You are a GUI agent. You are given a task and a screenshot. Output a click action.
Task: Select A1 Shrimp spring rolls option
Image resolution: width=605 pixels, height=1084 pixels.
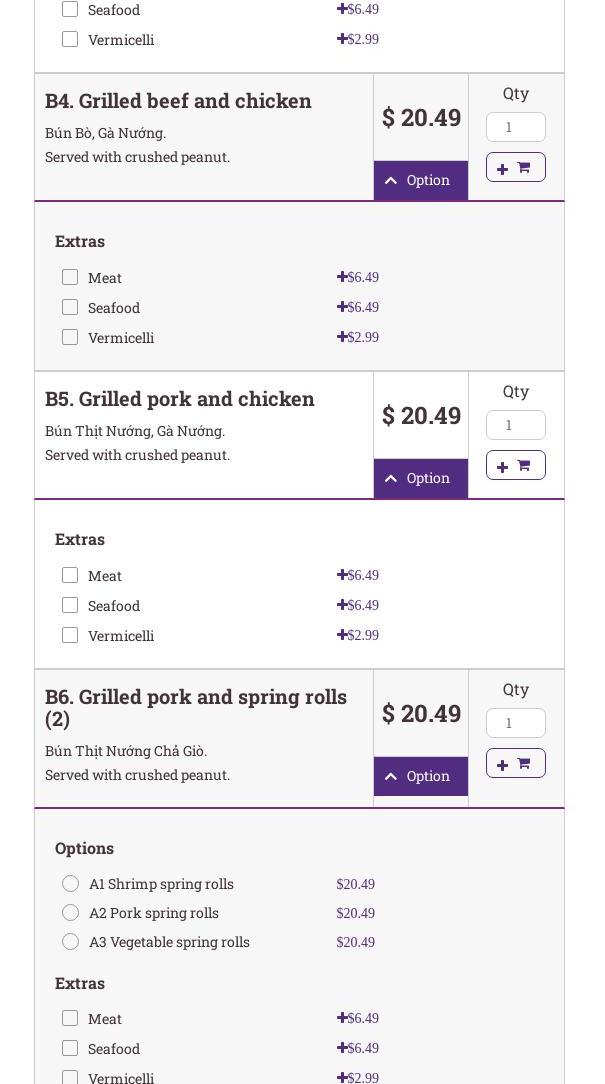point(70,884)
